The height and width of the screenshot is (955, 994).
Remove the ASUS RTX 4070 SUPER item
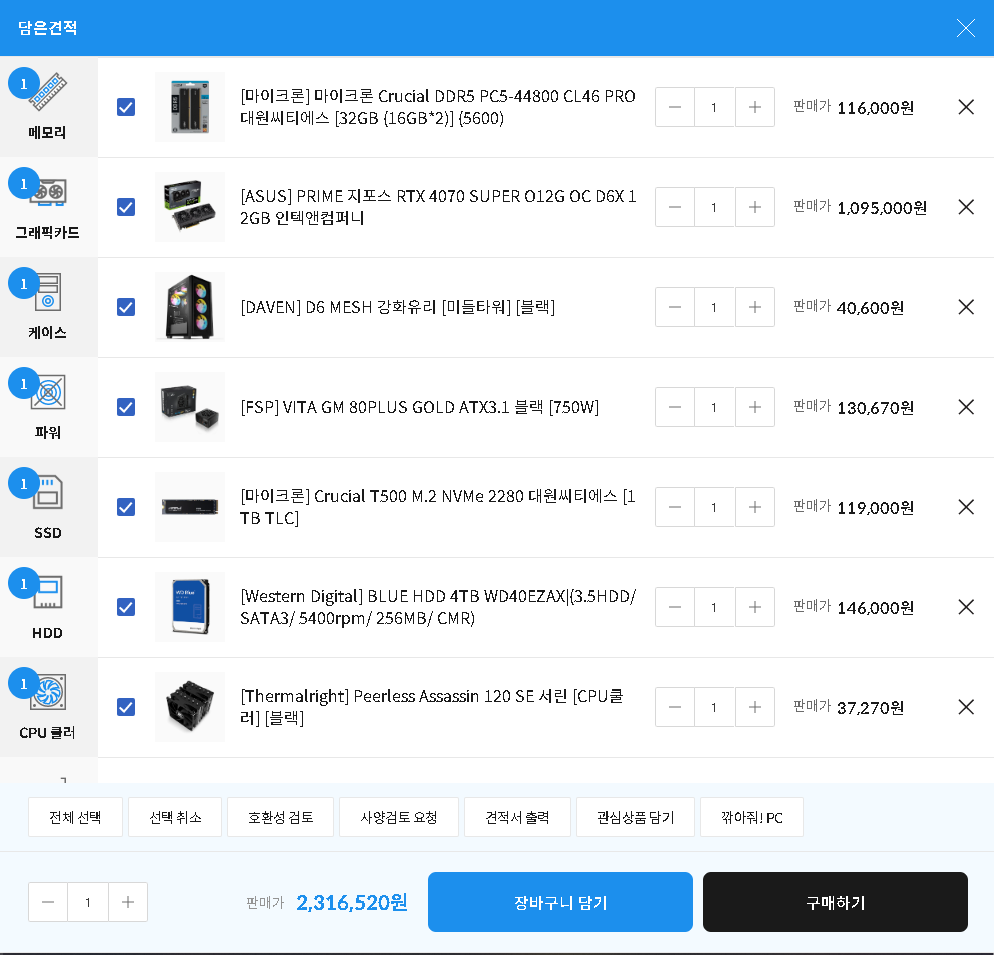click(x=965, y=207)
